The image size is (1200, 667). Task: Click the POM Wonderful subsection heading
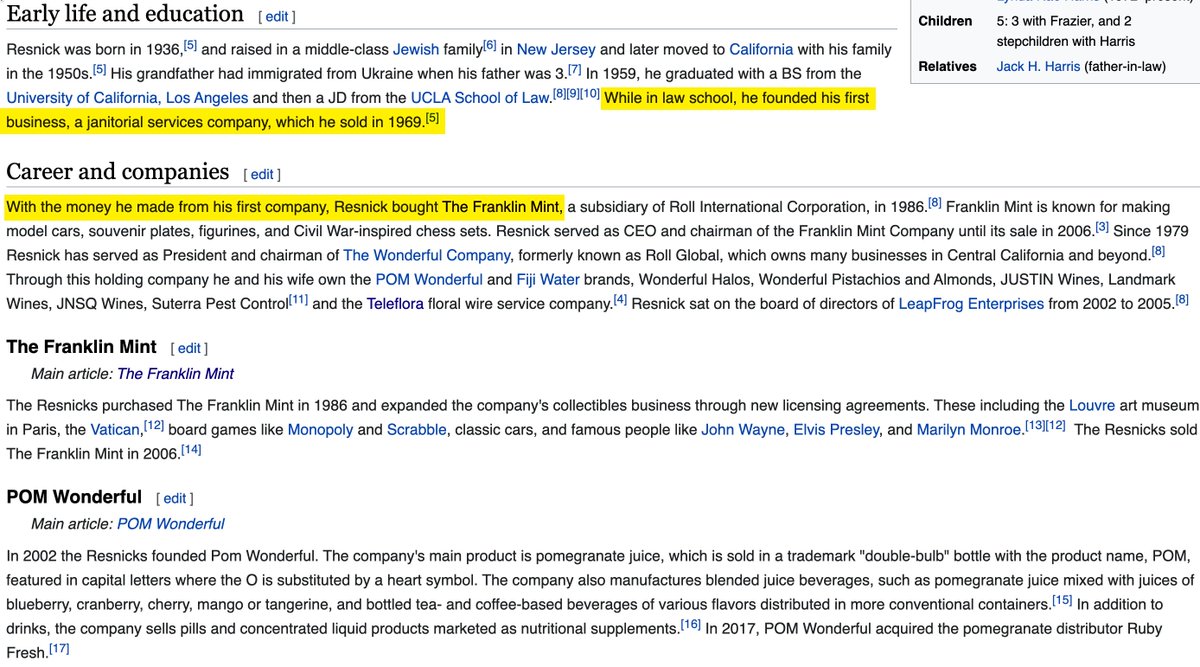[x=74, y=497]
